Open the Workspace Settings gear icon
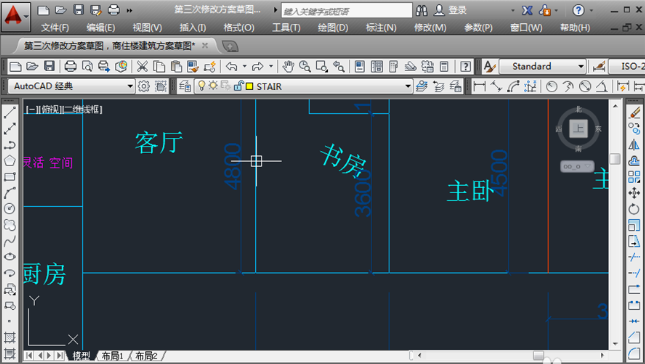 click(x=144, y=86)
